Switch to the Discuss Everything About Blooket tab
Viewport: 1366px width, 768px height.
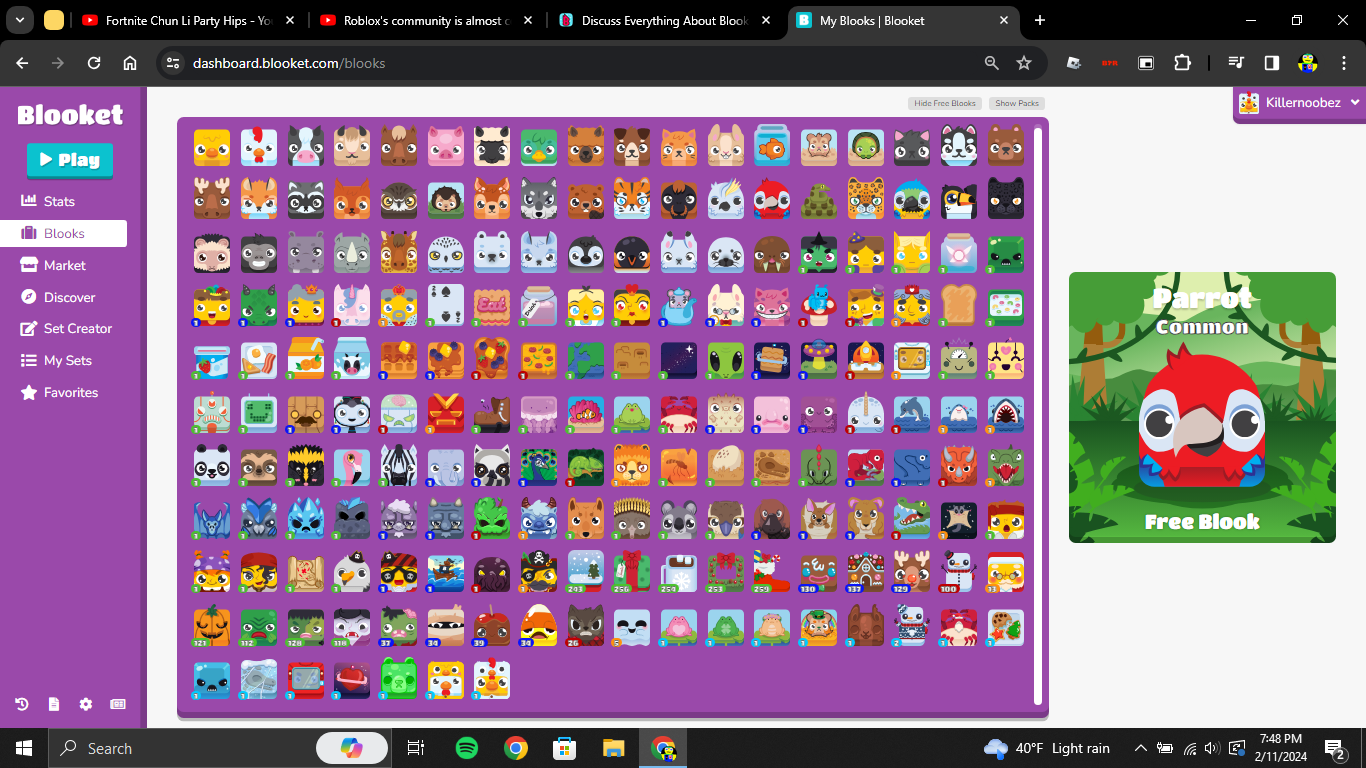[666, 20]
